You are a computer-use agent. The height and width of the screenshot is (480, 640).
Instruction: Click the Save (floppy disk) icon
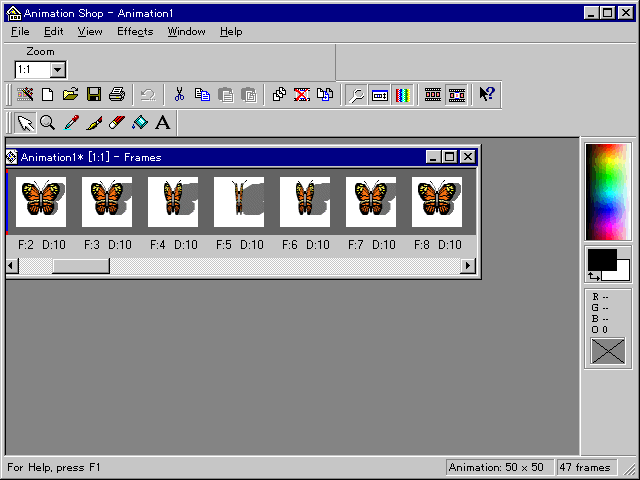click(x=94, y=95)
